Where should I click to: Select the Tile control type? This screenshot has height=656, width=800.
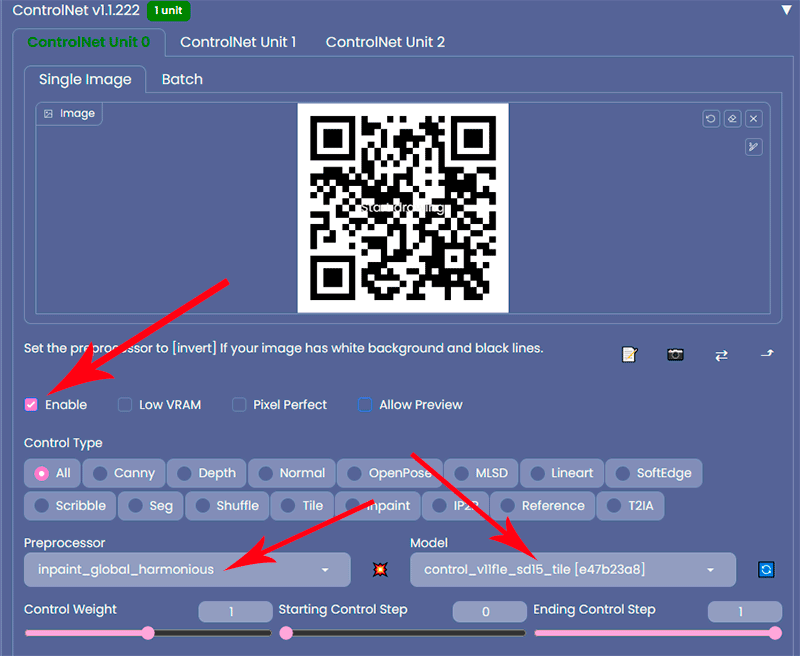coord(302,506)
